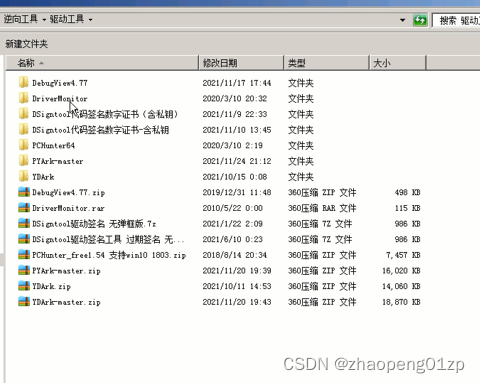
Task: Click the size value 16,020 KB
Action: [x=401, y=271]
